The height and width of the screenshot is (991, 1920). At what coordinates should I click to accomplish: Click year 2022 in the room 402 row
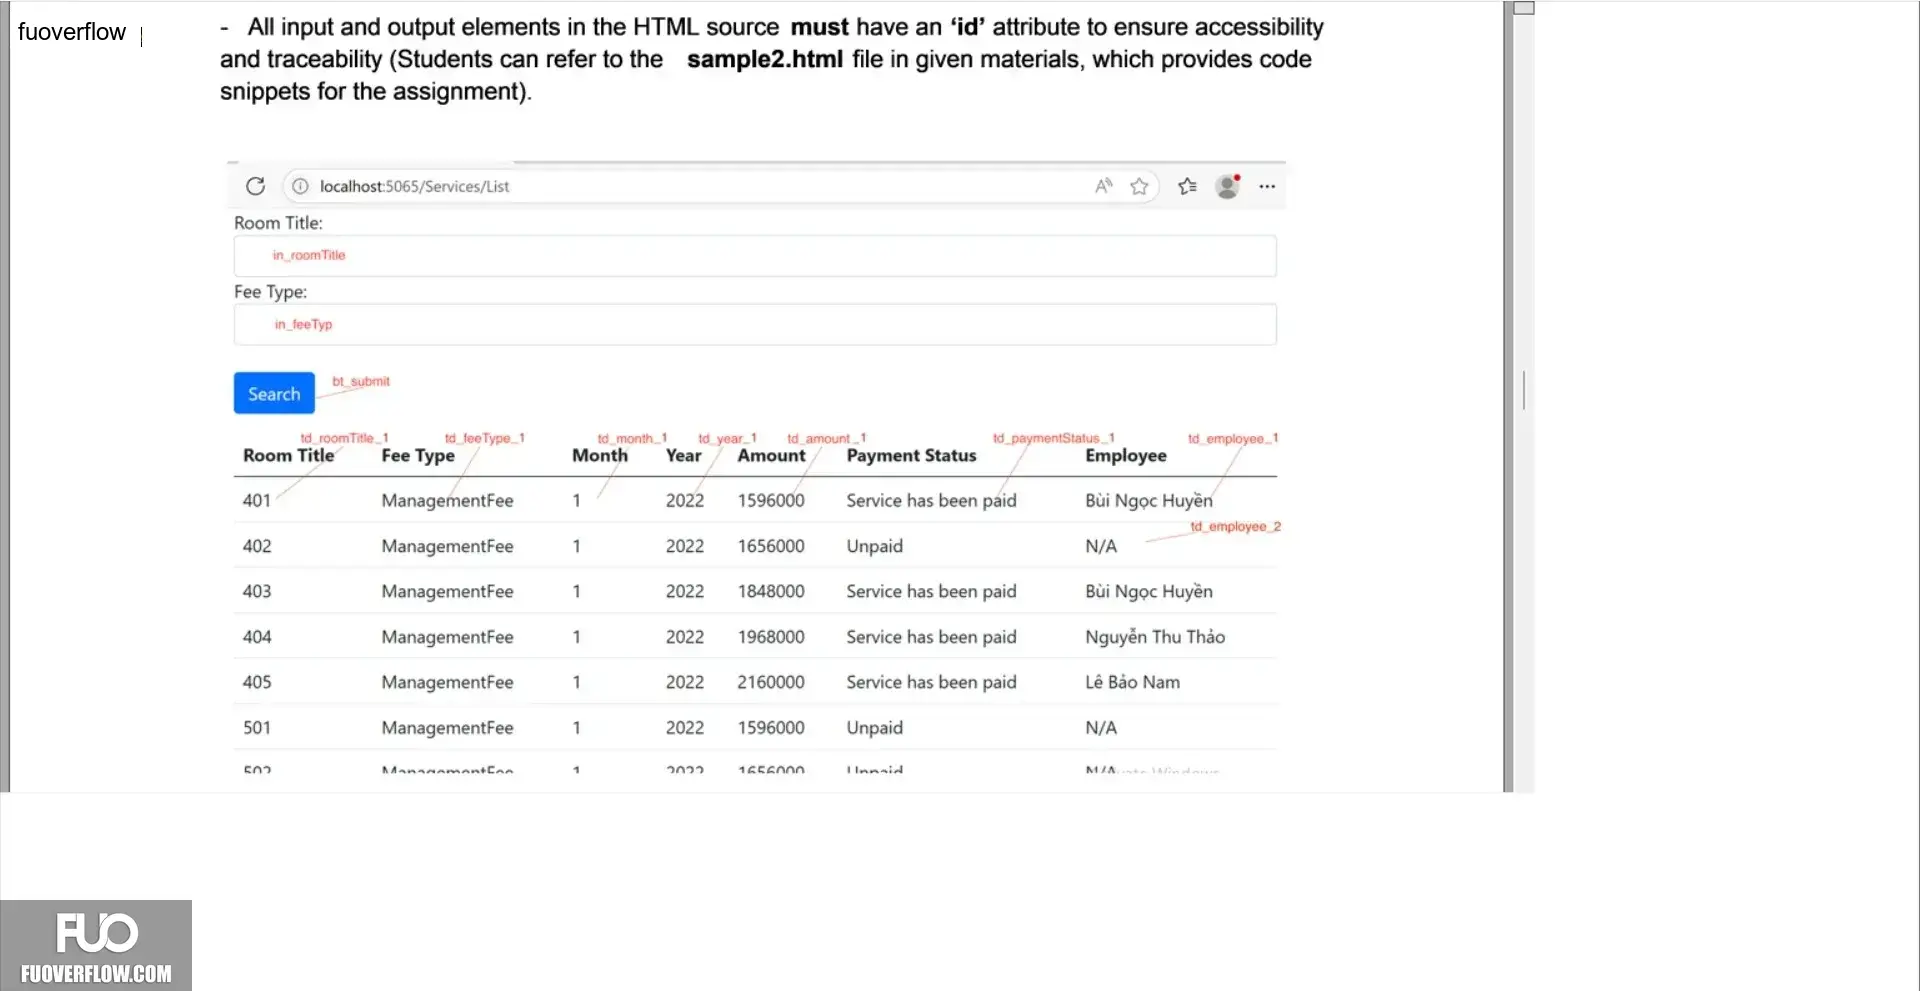(685, 546)
